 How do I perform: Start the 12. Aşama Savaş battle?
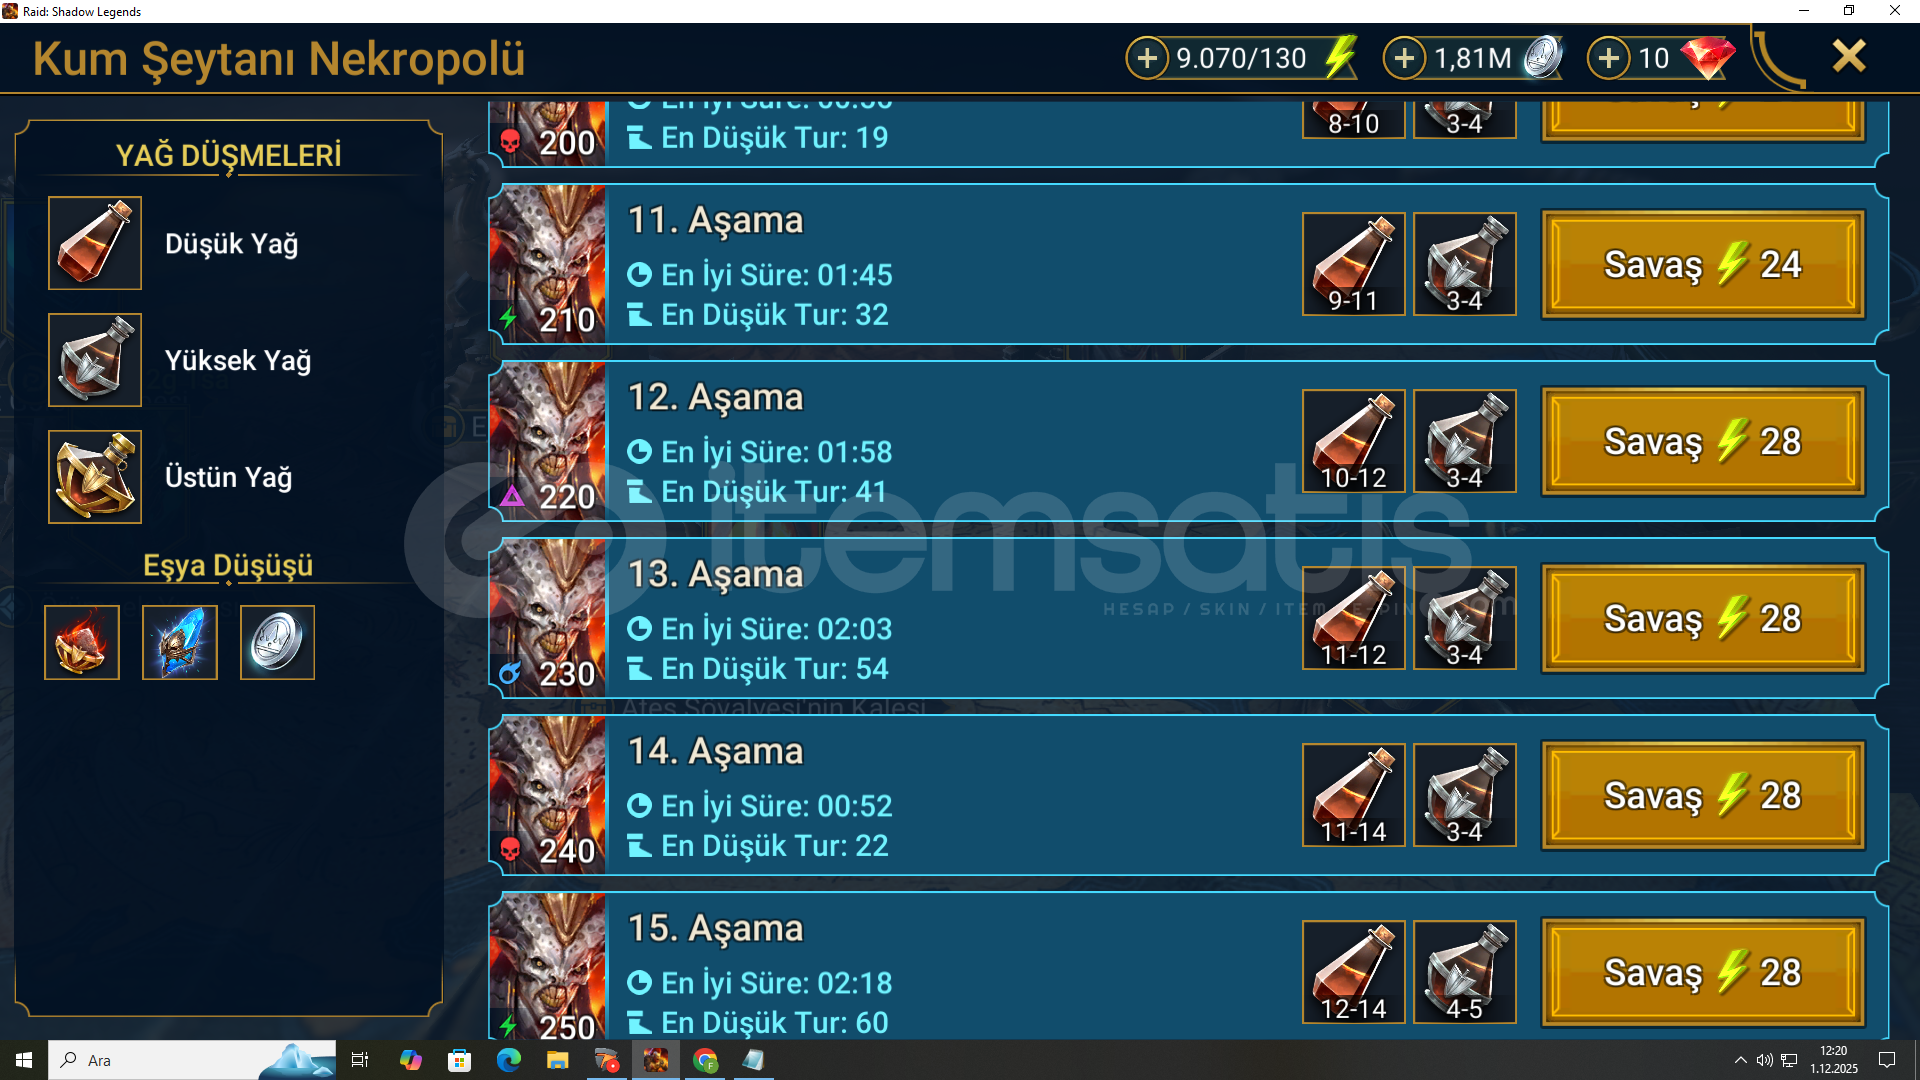point(1703,441)
